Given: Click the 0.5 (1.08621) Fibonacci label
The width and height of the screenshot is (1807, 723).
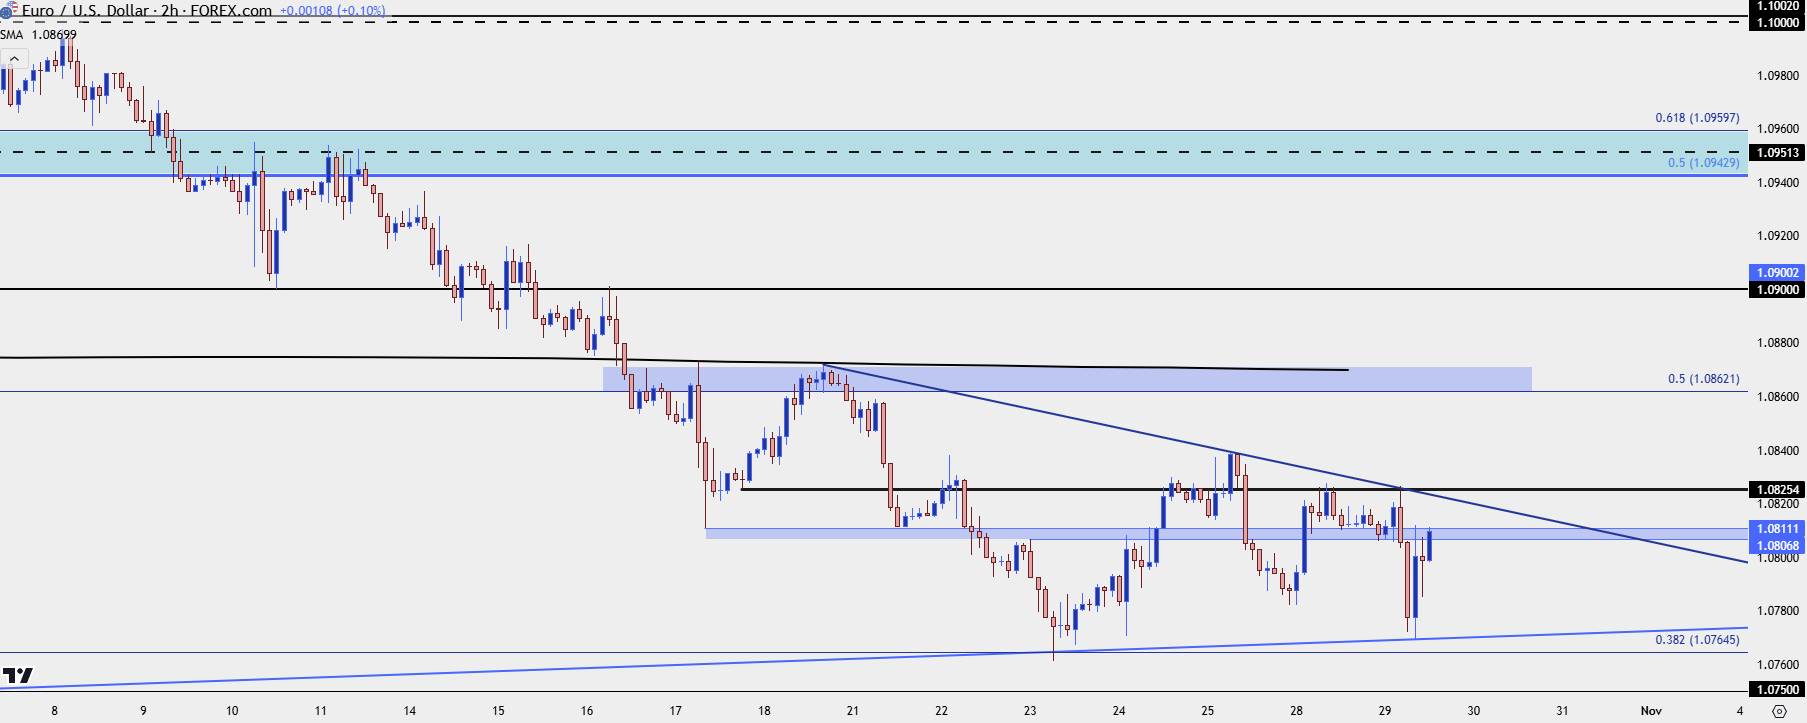Looking at the screenshot, I should pyautogui.click(x=1703, y=379).
